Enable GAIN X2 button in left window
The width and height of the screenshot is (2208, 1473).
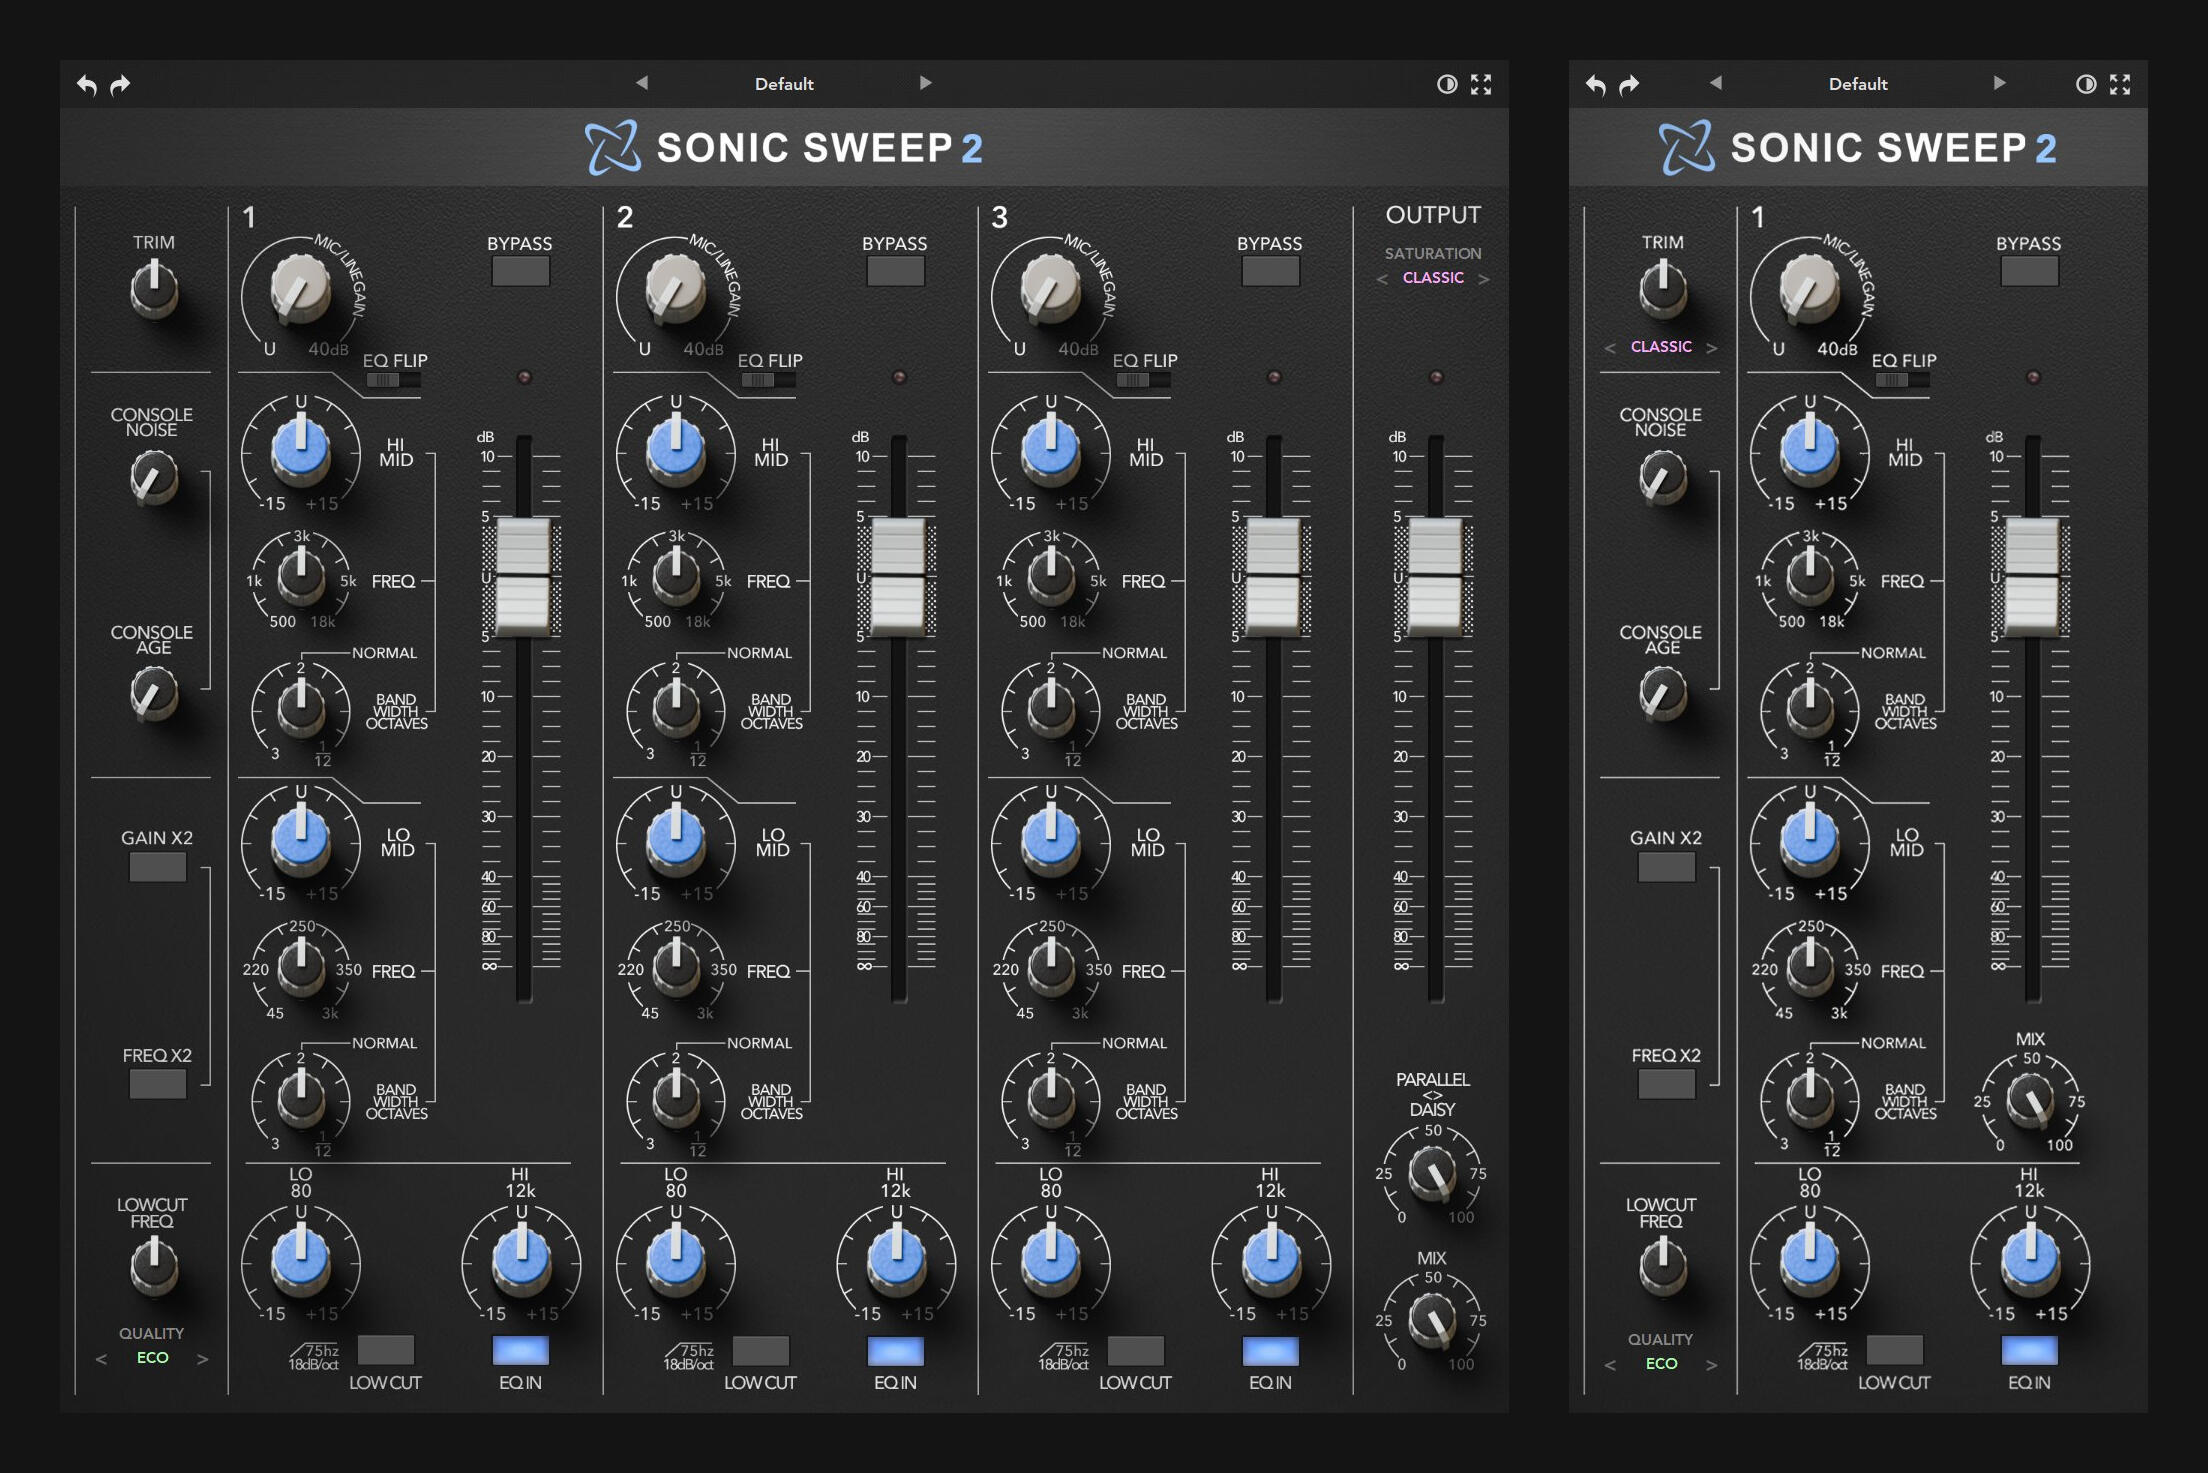[x=157, y=867]
